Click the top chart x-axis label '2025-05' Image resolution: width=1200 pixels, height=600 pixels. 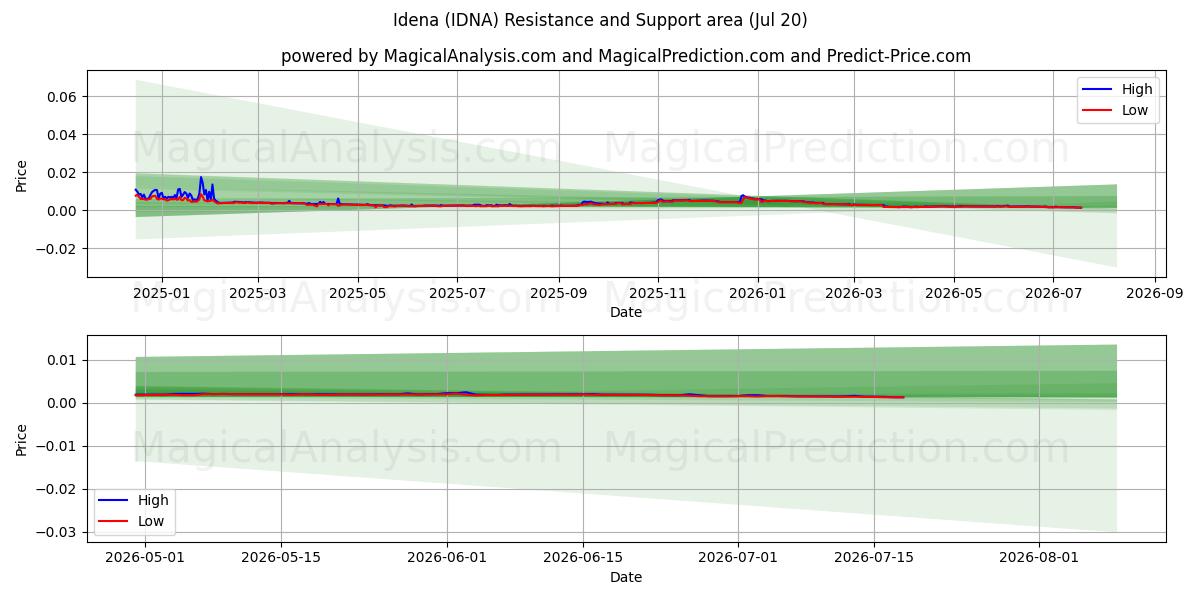tap(357, 293)
